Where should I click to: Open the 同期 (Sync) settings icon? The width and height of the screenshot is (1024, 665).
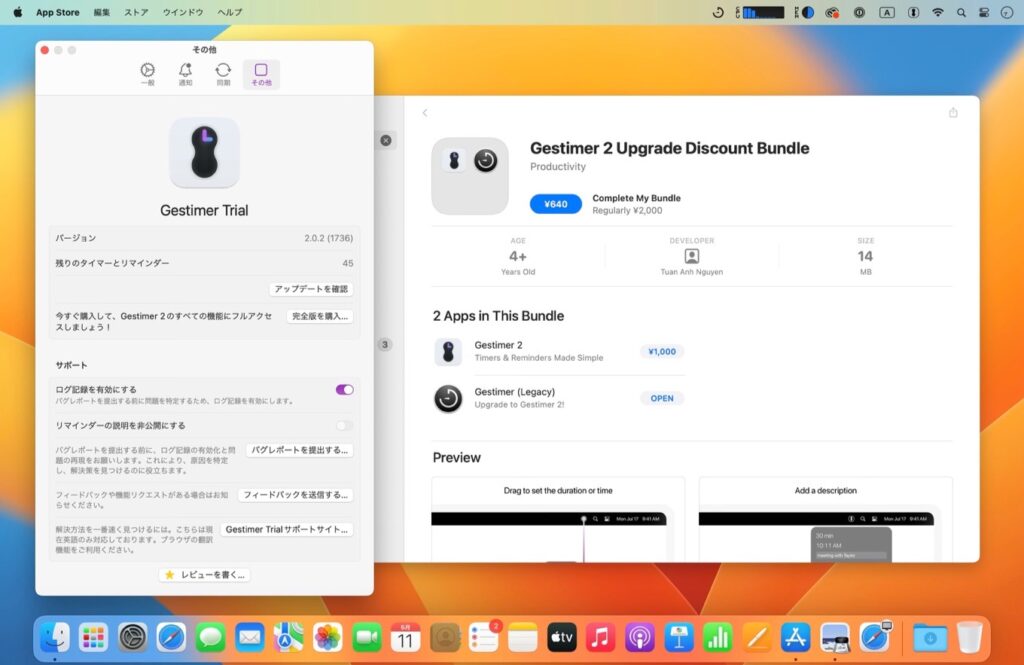[223, 72]
